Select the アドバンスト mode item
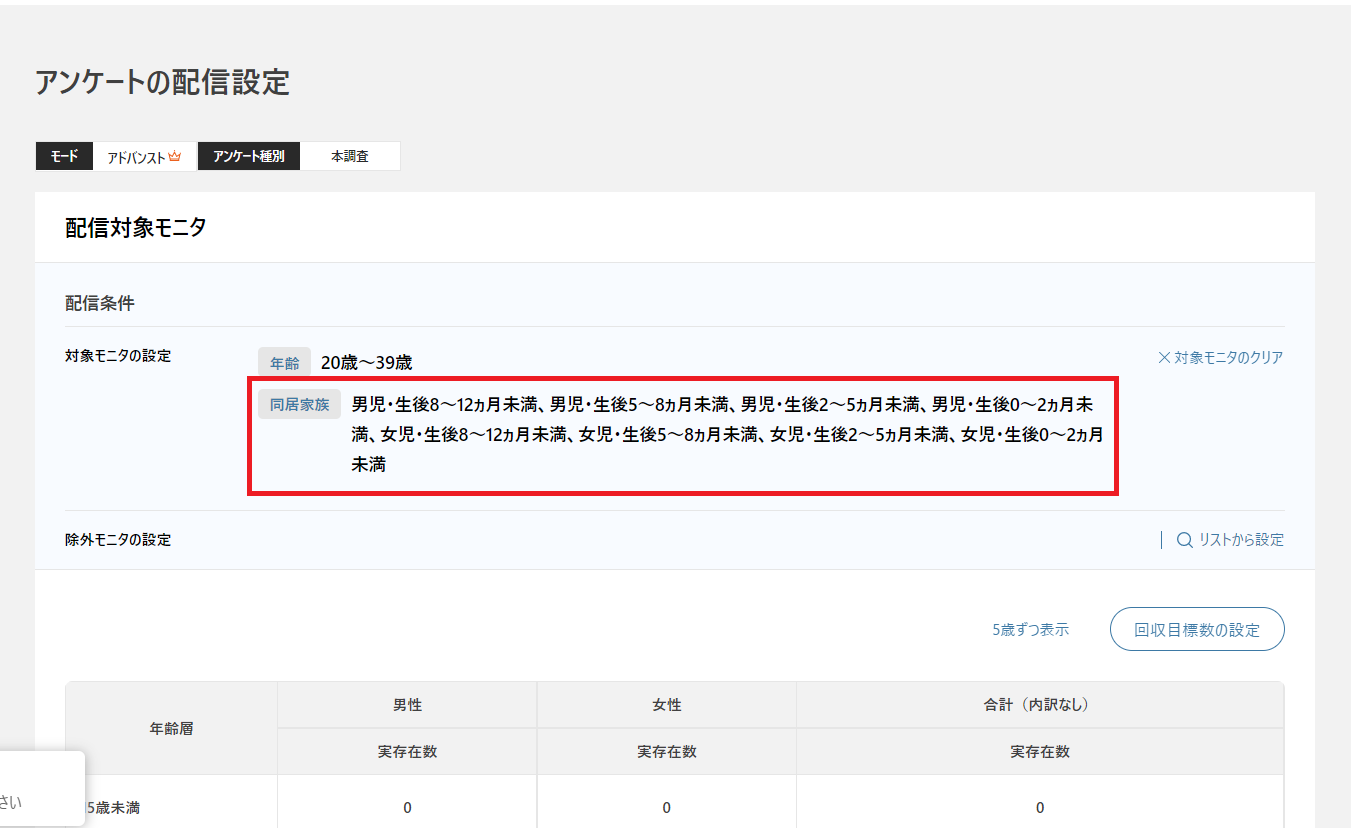 [x=145, y=156]
